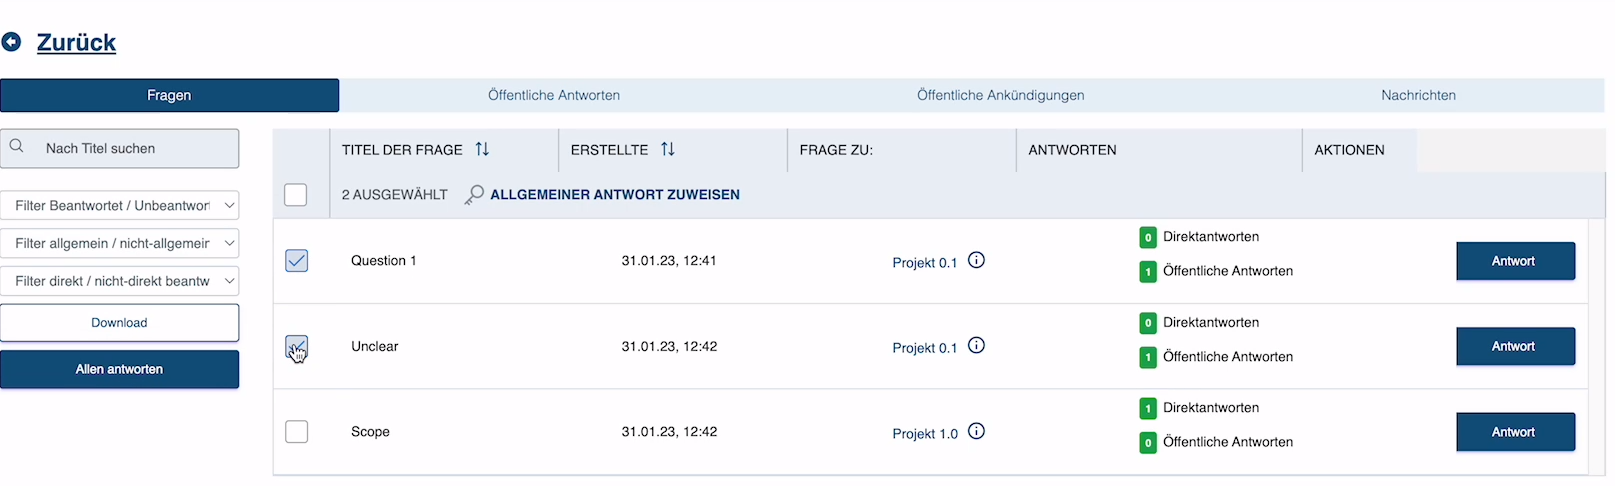Click the Allen antworten button
The image size is (1615, 486).
120,369
